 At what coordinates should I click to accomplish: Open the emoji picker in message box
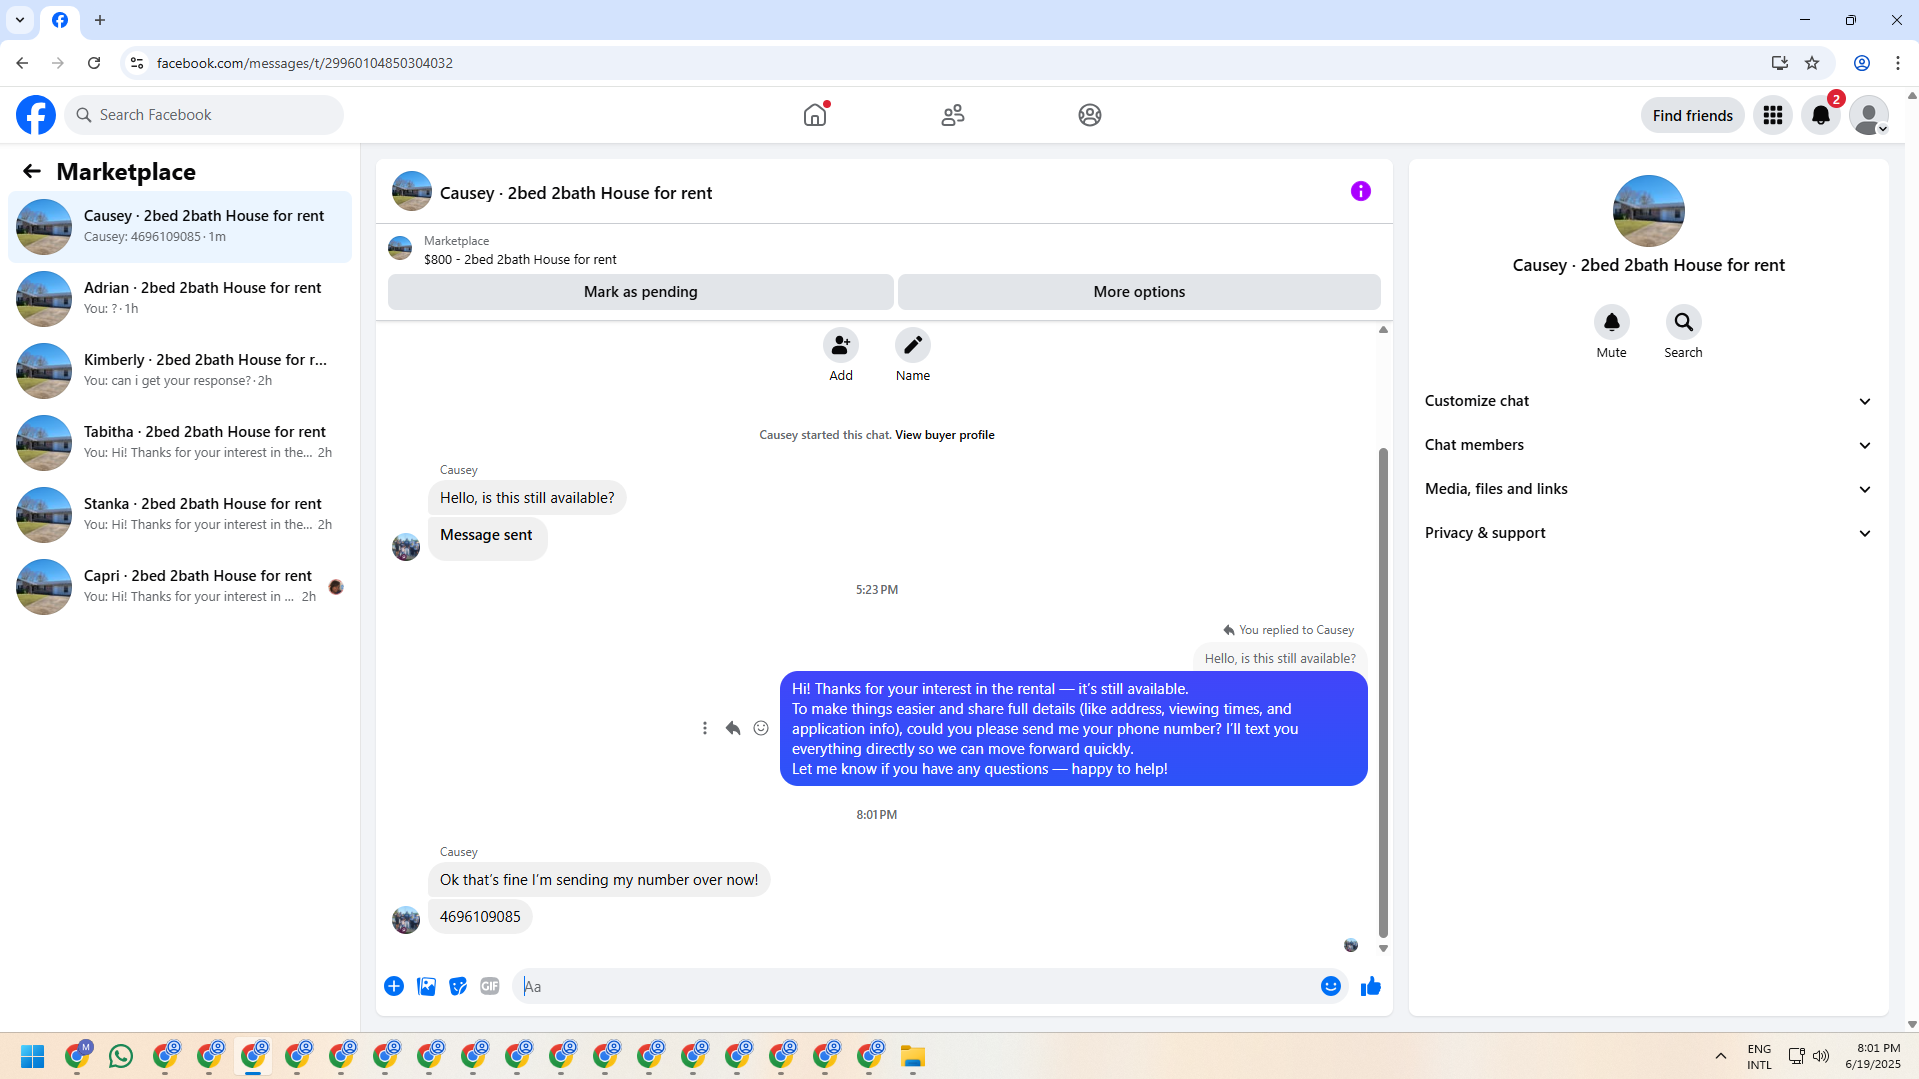[x=1331, y=986]
